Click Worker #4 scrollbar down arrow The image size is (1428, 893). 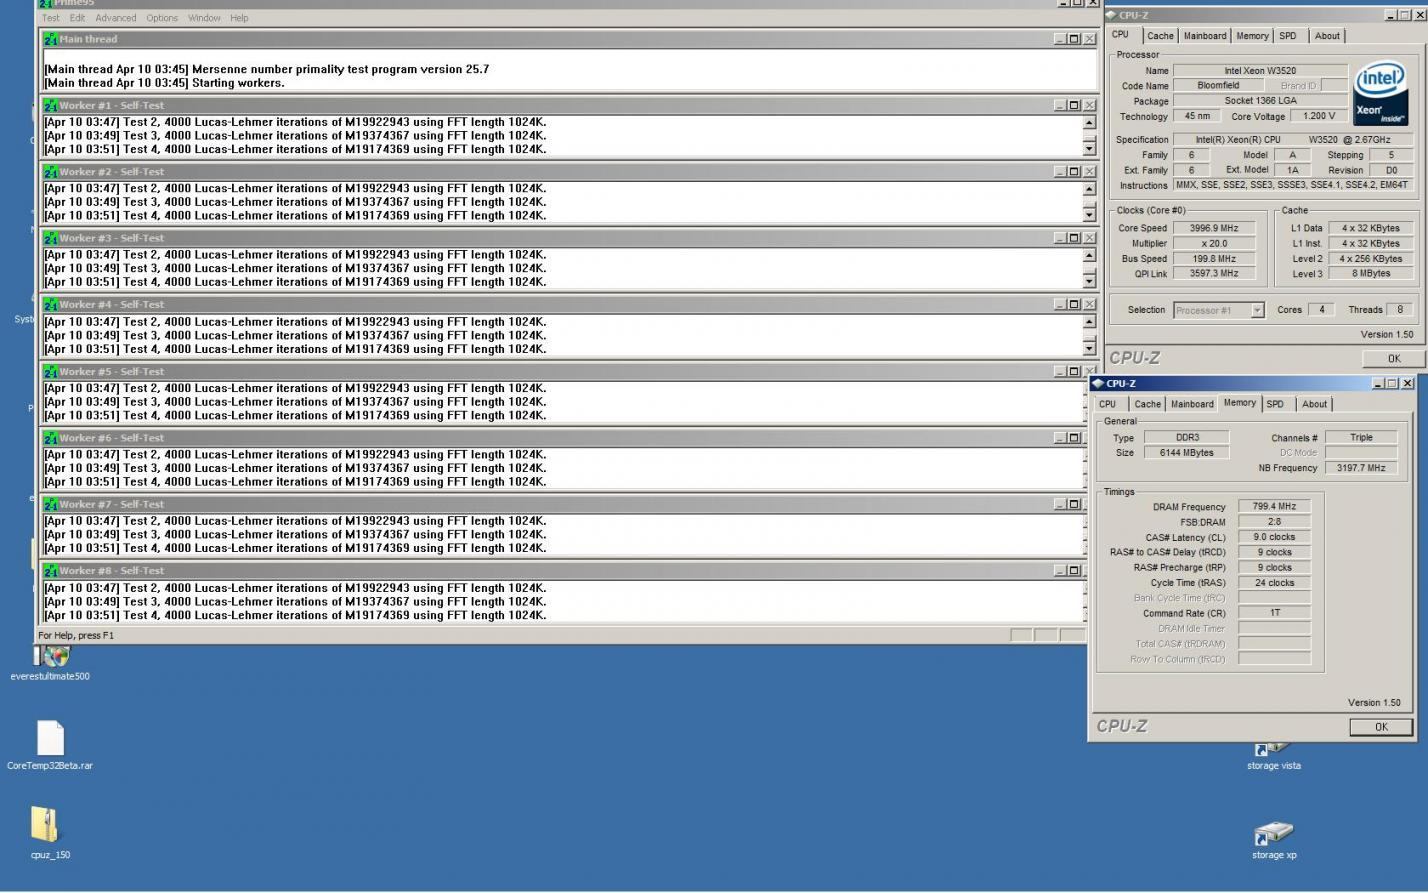1089,348
